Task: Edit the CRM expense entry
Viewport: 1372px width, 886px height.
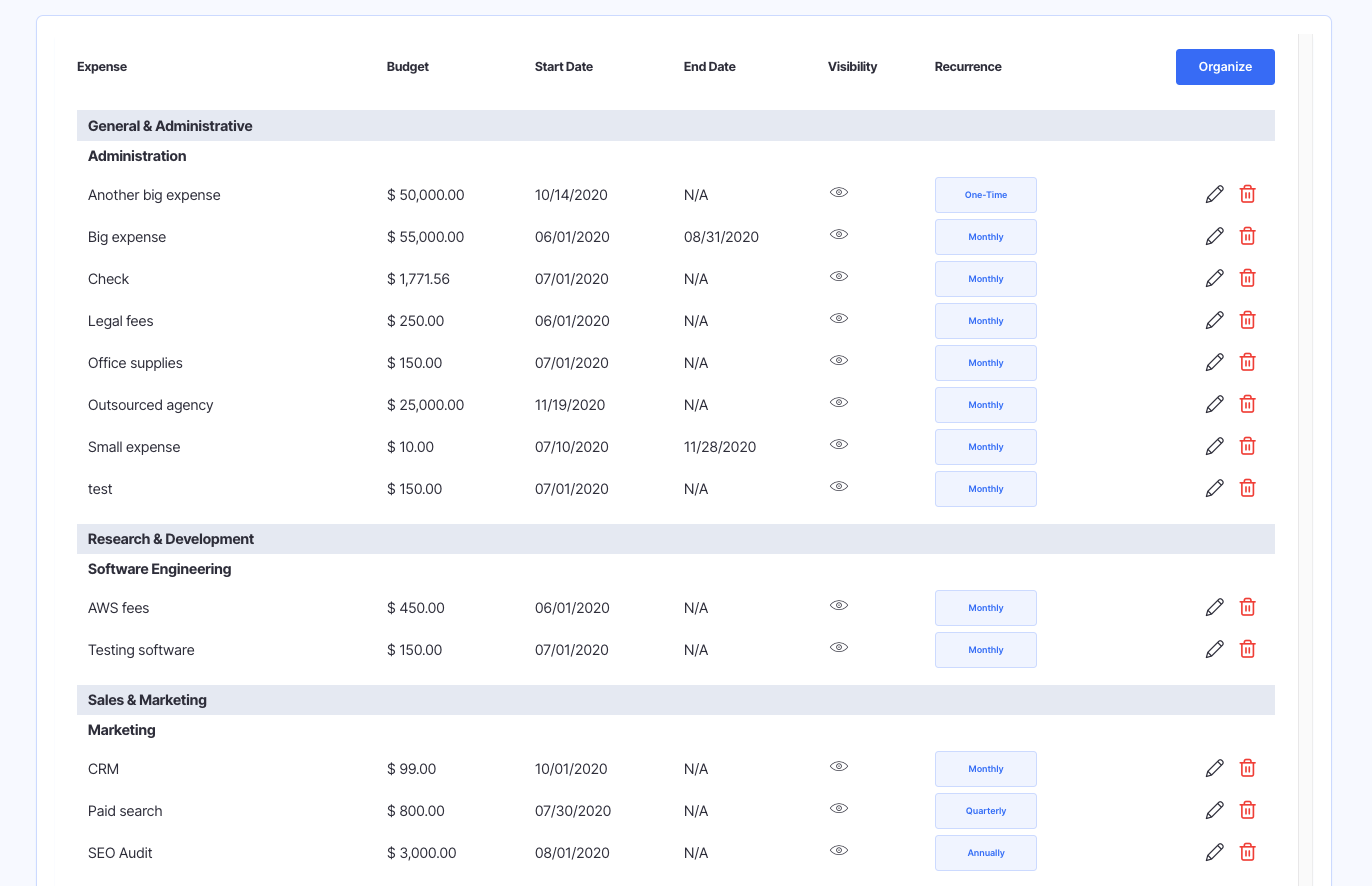Action: point(1214,768)
